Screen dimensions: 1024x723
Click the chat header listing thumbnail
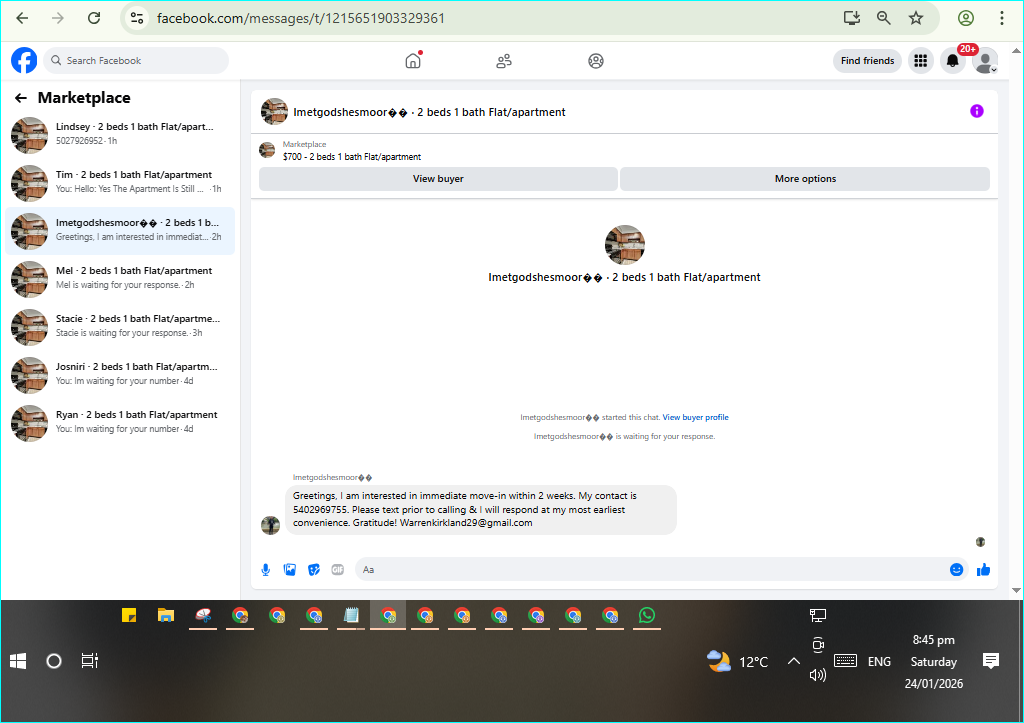[x=274, y=112]
